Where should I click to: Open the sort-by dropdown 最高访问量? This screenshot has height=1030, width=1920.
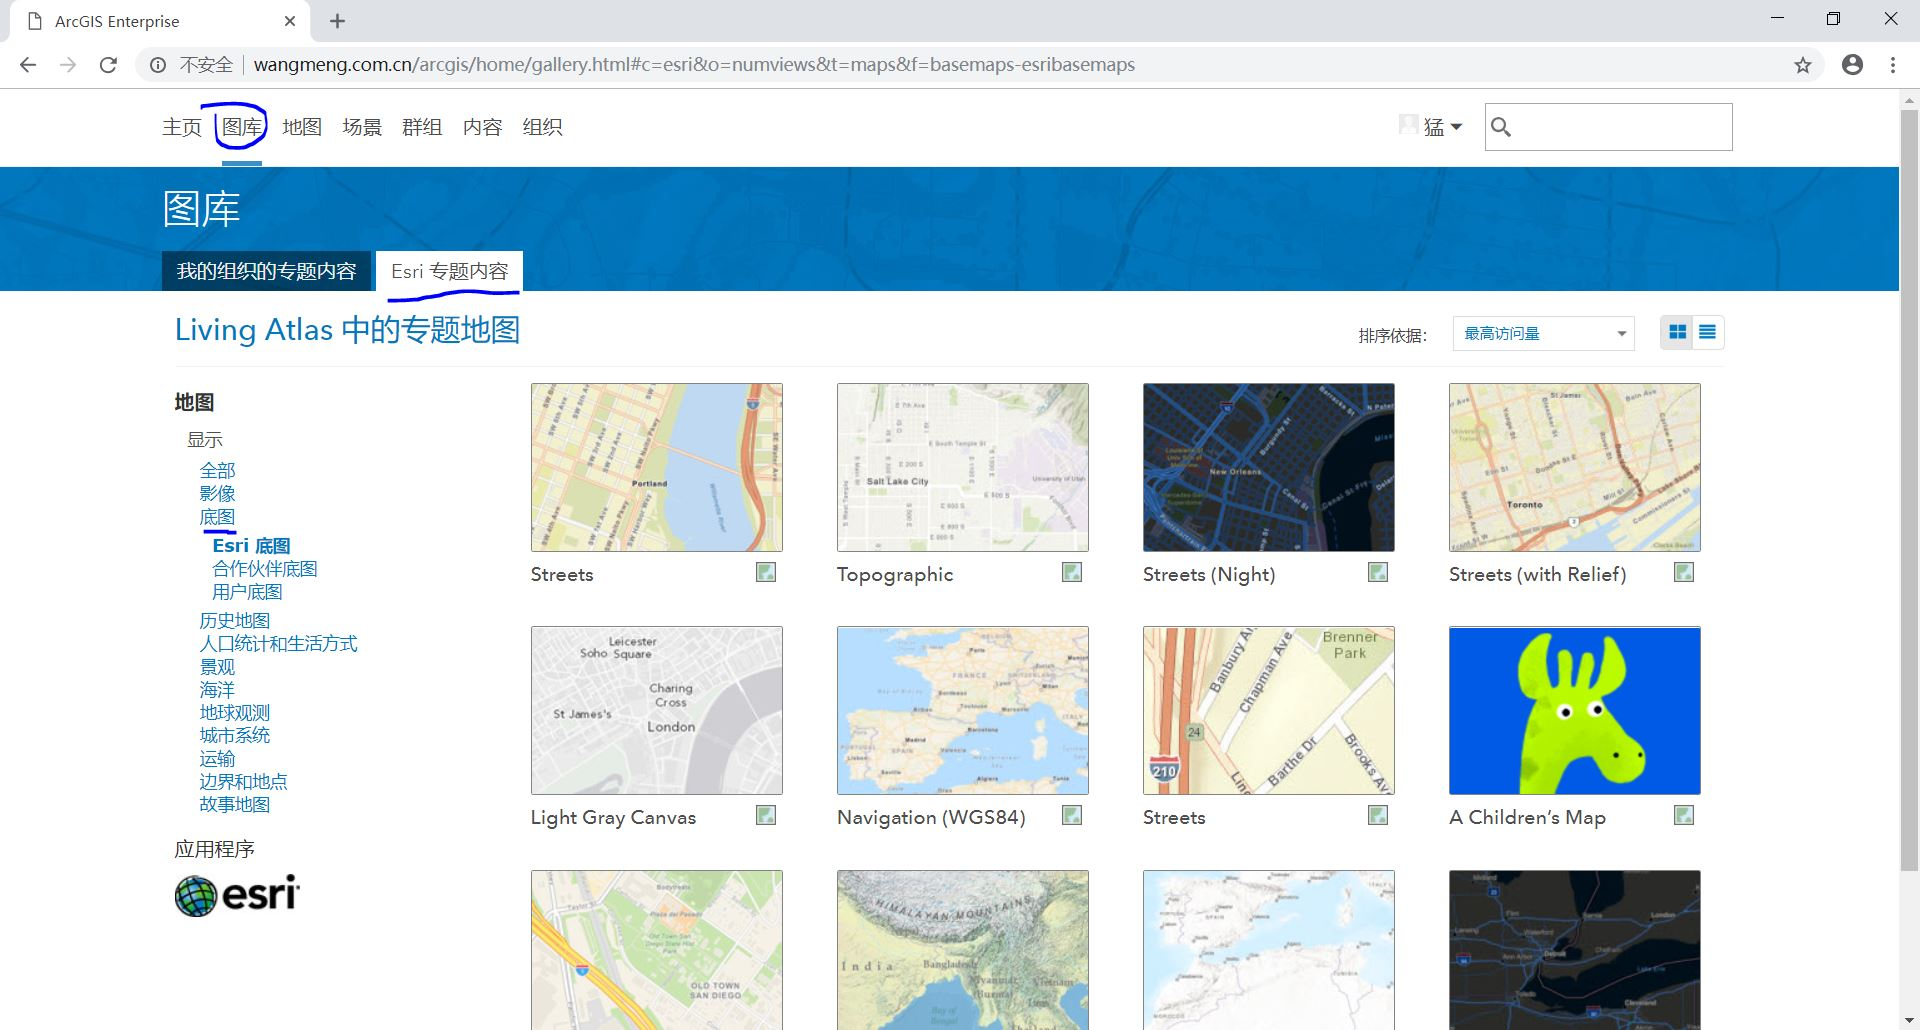coord(1543,333)
